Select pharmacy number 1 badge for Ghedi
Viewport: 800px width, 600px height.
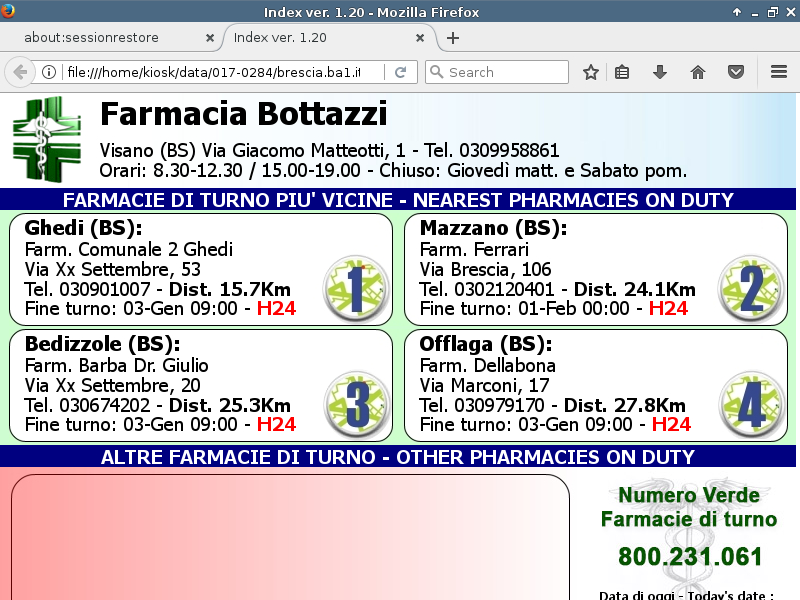pos(356,288)
